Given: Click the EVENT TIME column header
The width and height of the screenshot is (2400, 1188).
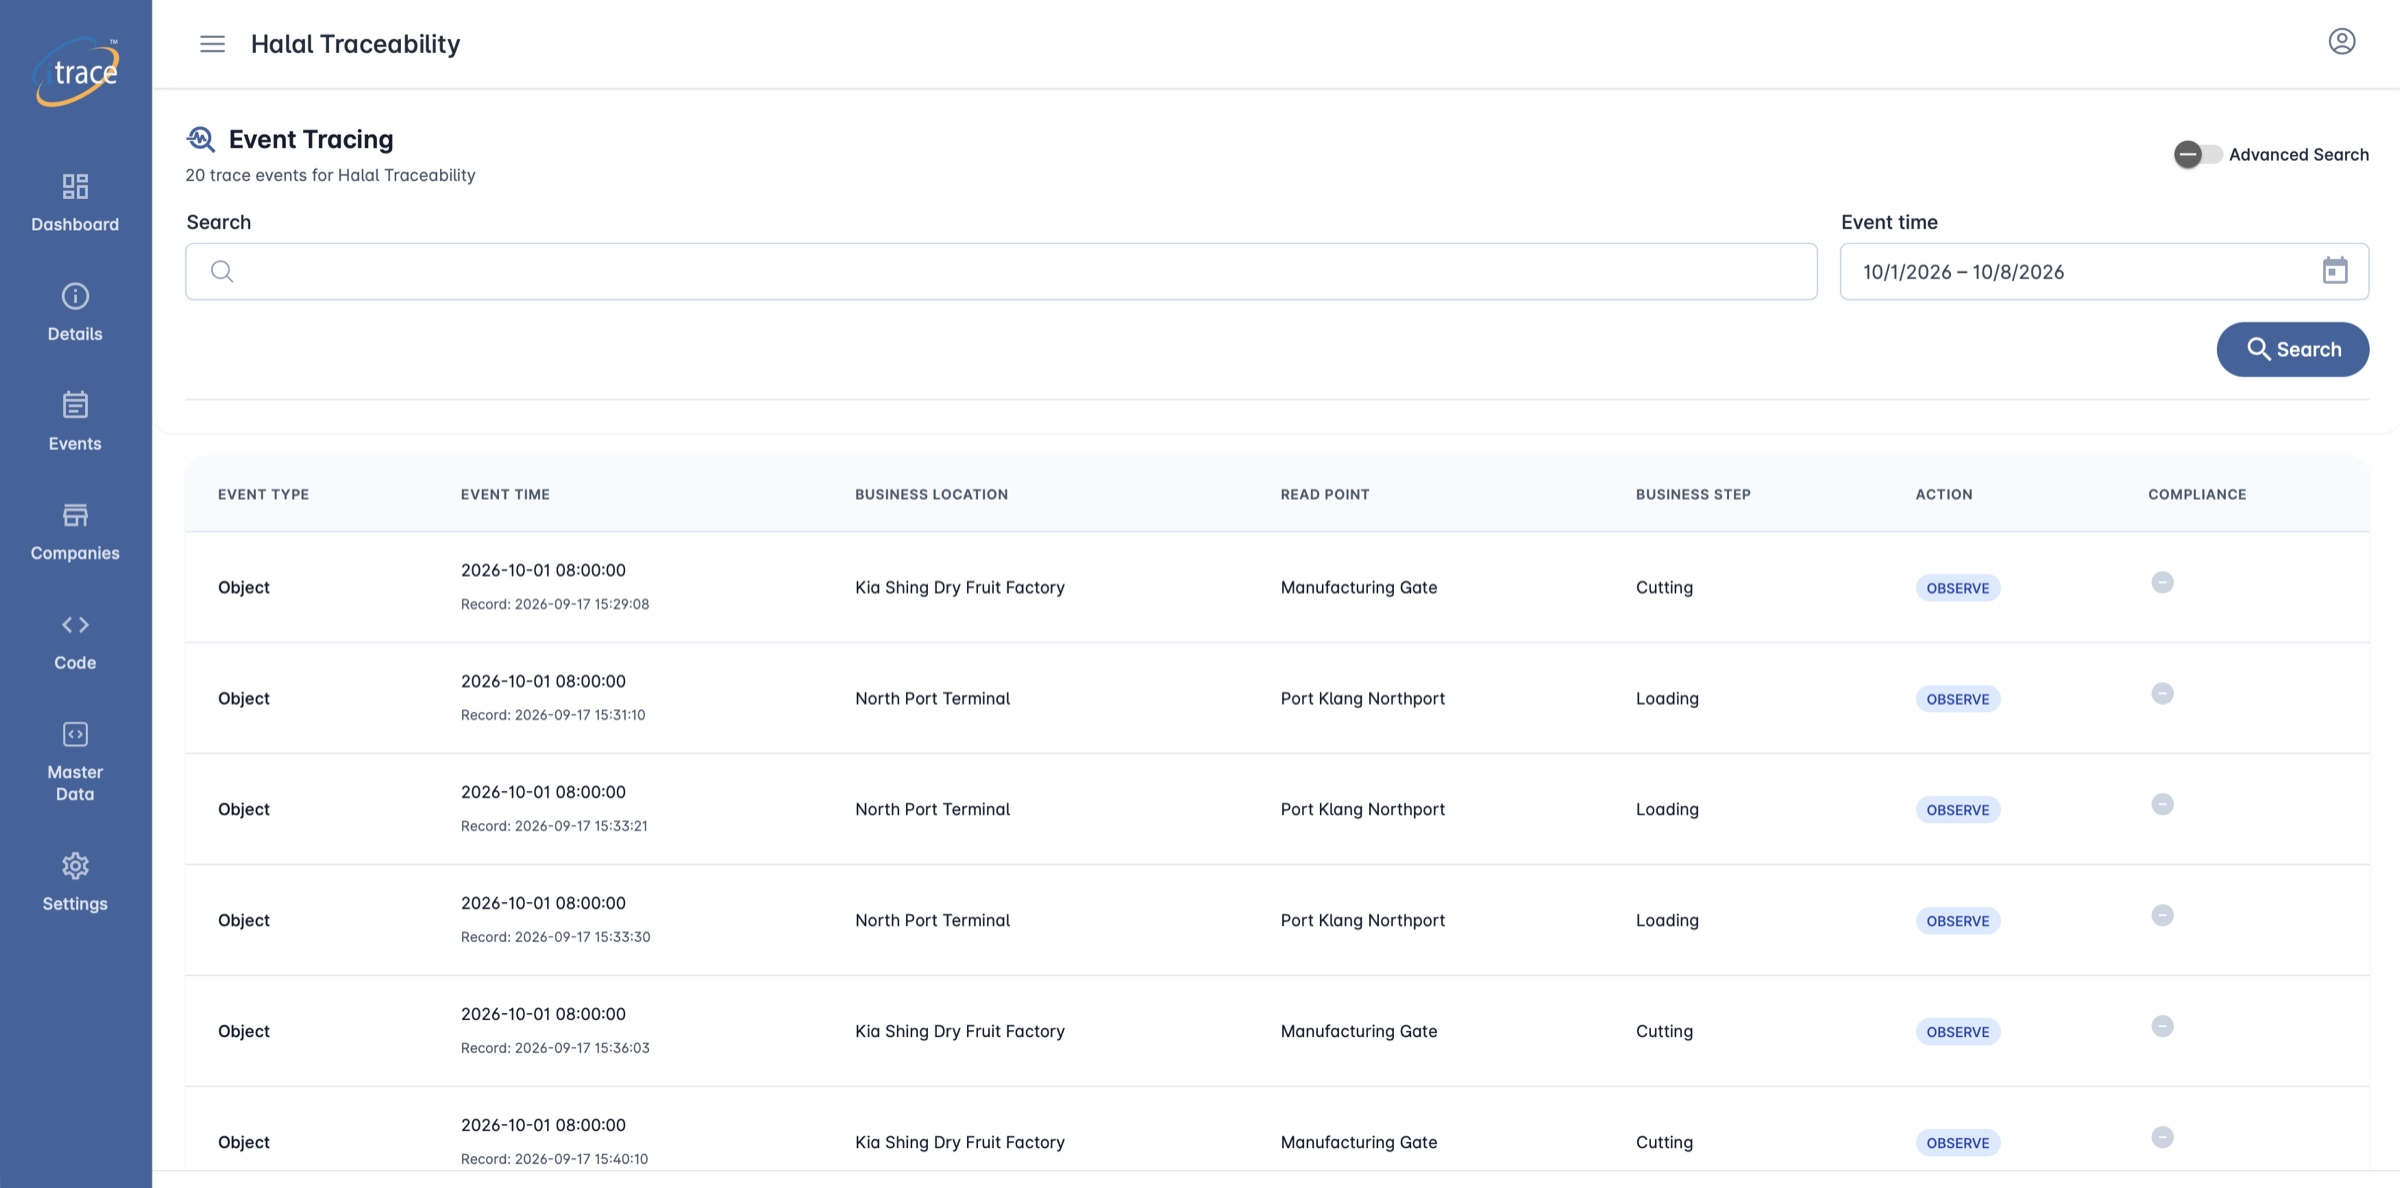Looking at the screenshot, I should [505, 494].
